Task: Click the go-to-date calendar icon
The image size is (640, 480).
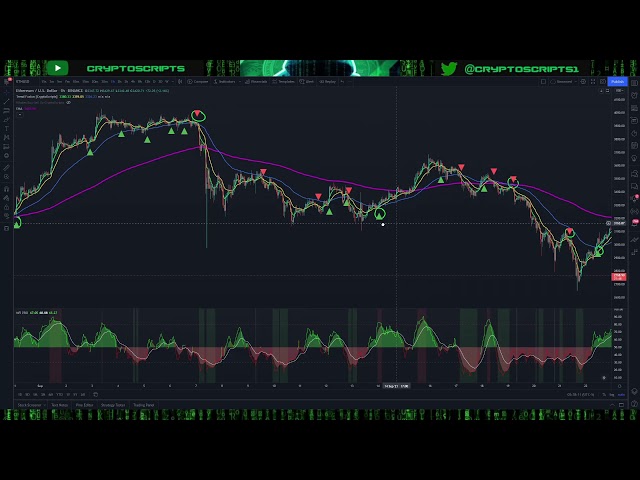Action: pos(96,394)
